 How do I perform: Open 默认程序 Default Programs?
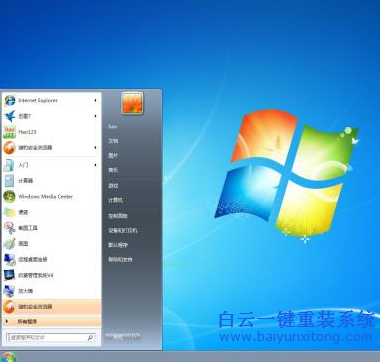pos(118,245)
